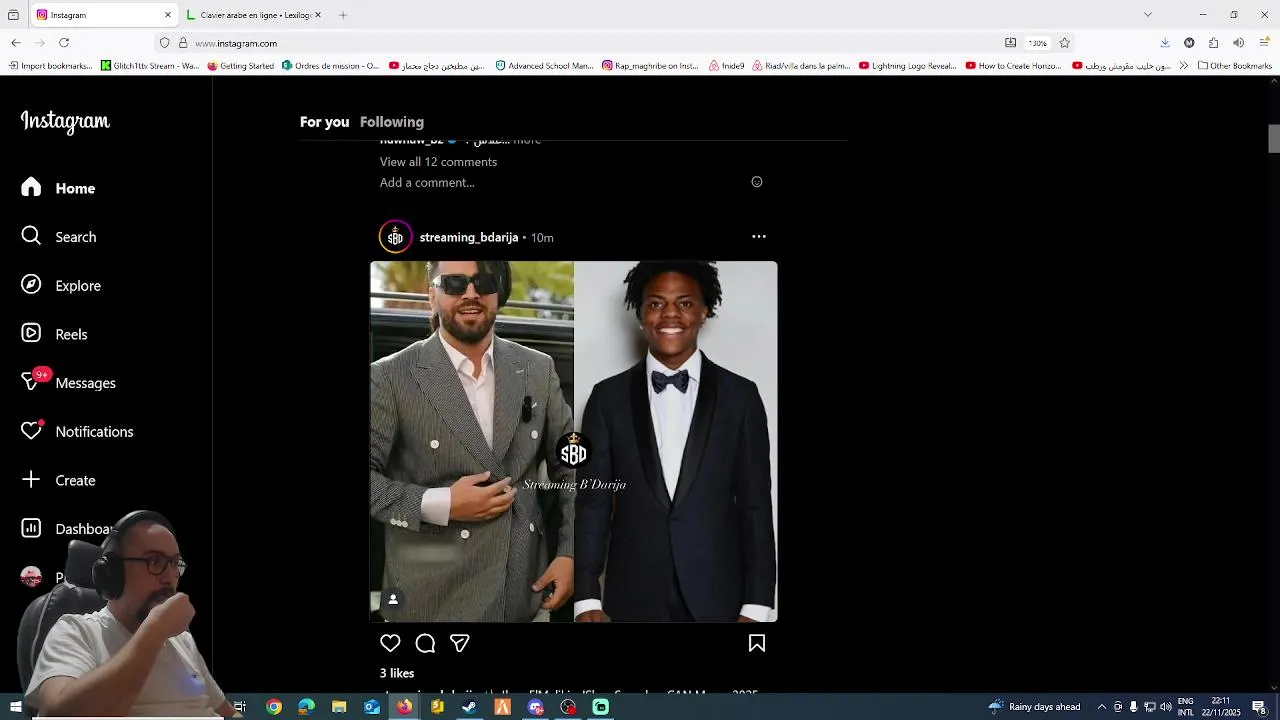Open browser downloads panel
The image size is (1280, 720).
(x=1165, y=43)
